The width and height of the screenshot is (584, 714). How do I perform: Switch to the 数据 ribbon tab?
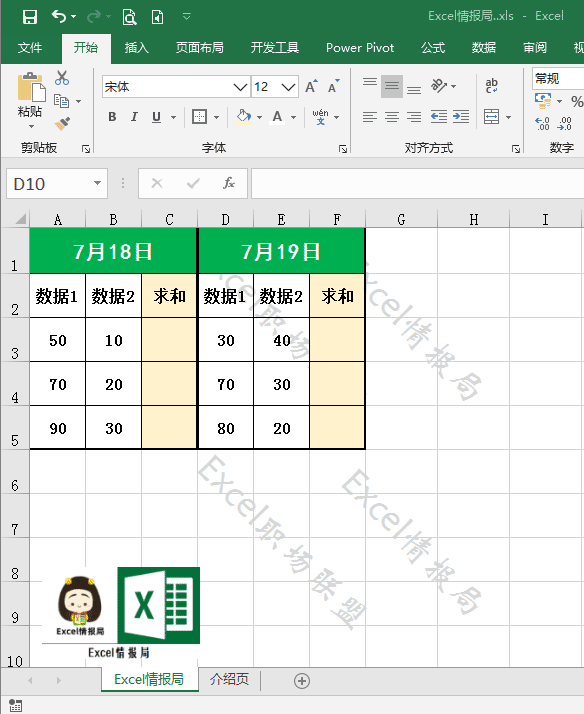[484, 47]
